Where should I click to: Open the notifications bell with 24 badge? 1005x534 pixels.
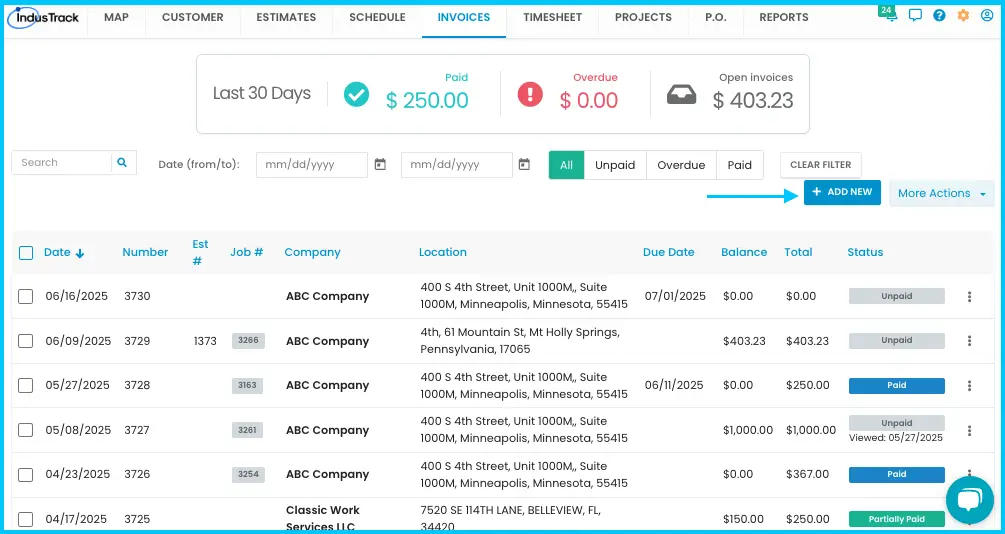point(890,15)
